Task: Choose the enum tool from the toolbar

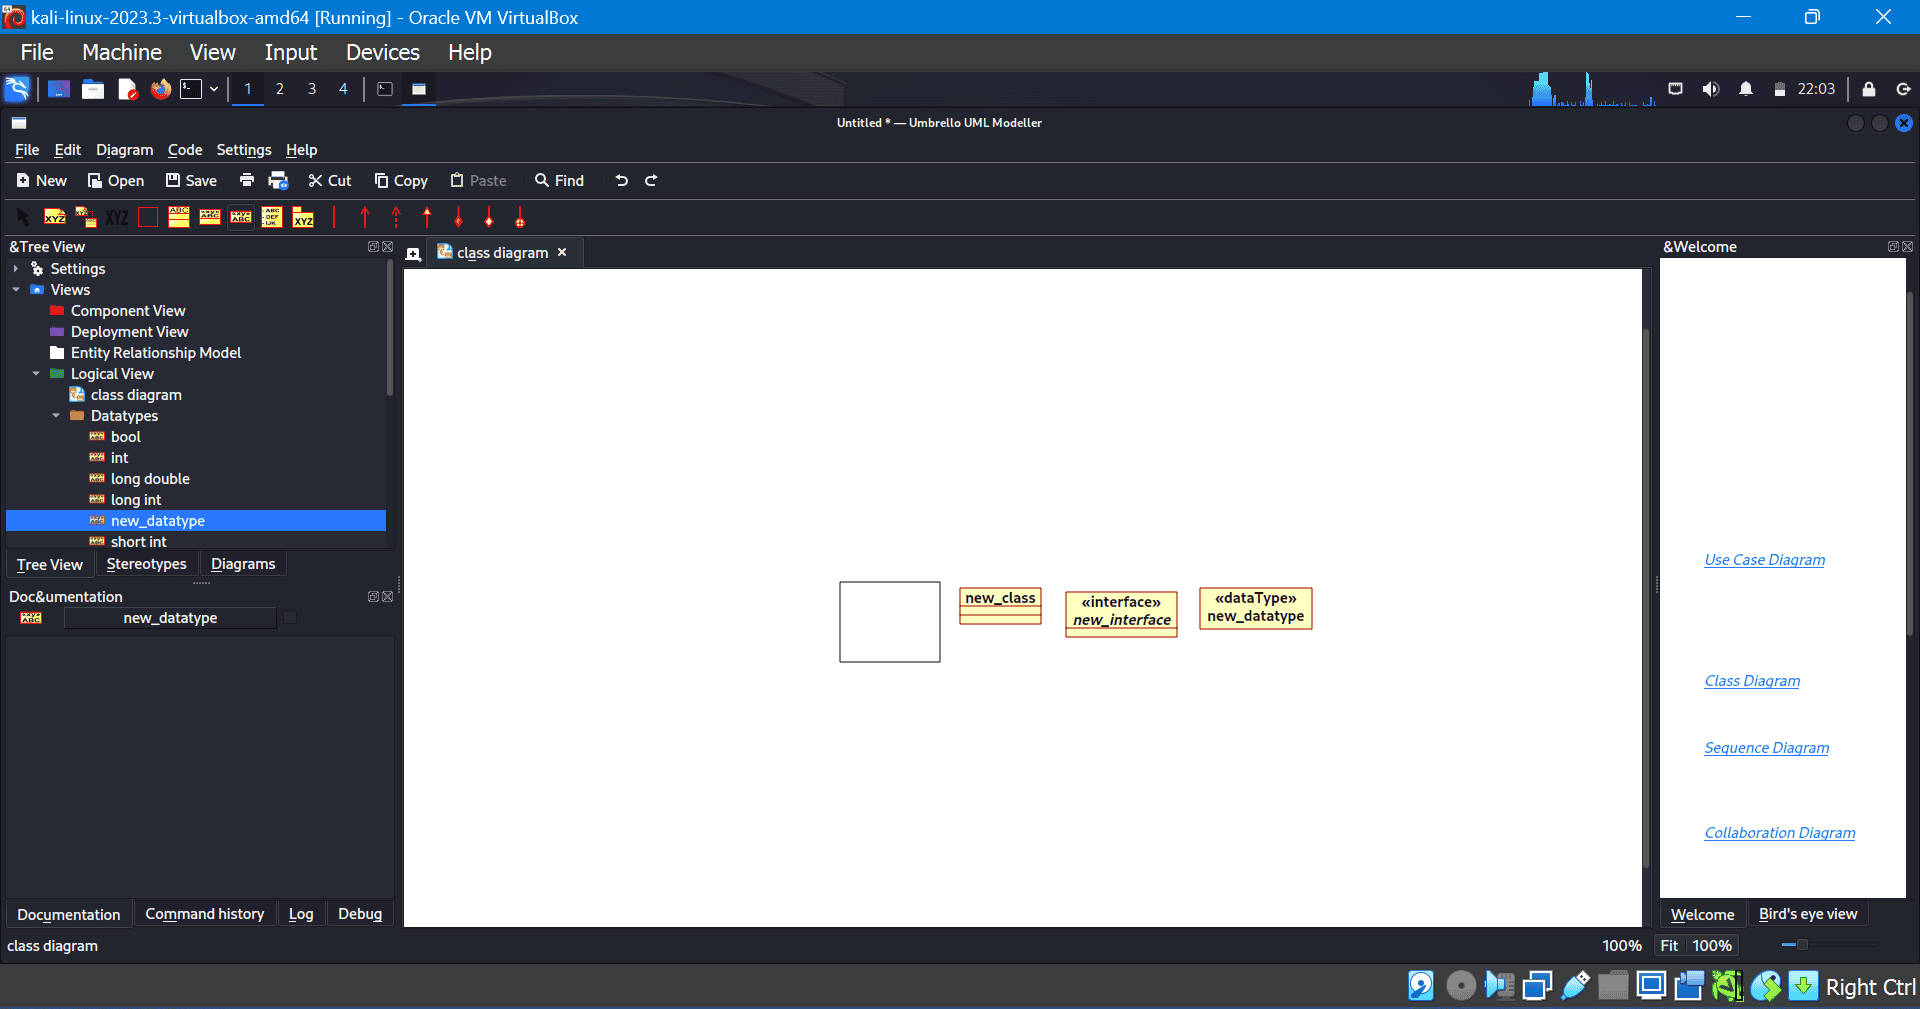Action: coord(272,217)
